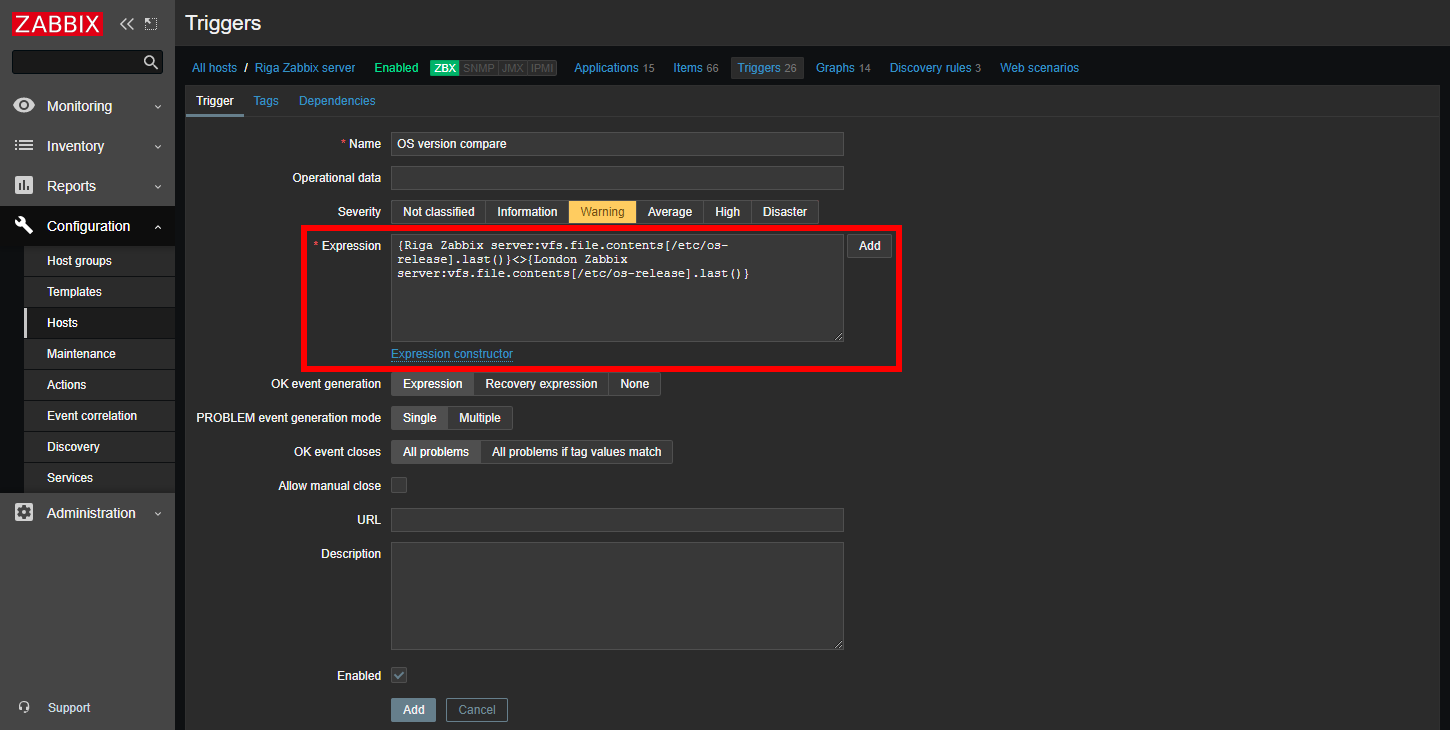Select the Configuration wrench icon
Viewport: 1450px width, 730px height.
tap(24, 225)
